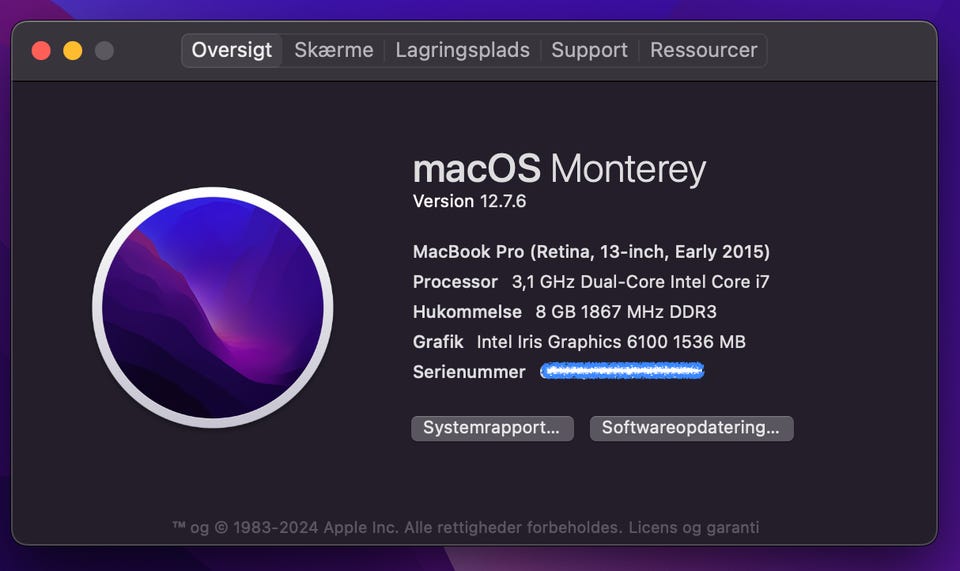This screenshot has width=960, height=571.
Task: Minimize the window with the yellow button
Action: point(73,50)
